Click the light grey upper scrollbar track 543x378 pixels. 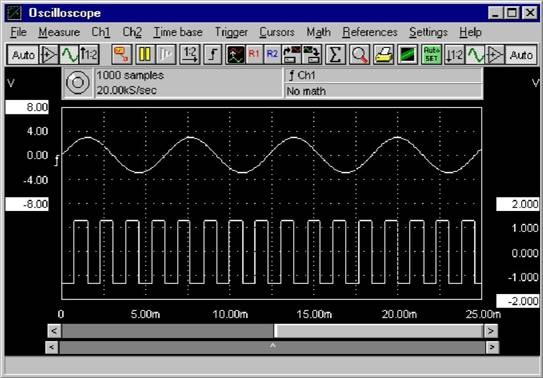[x=379, y=331]
